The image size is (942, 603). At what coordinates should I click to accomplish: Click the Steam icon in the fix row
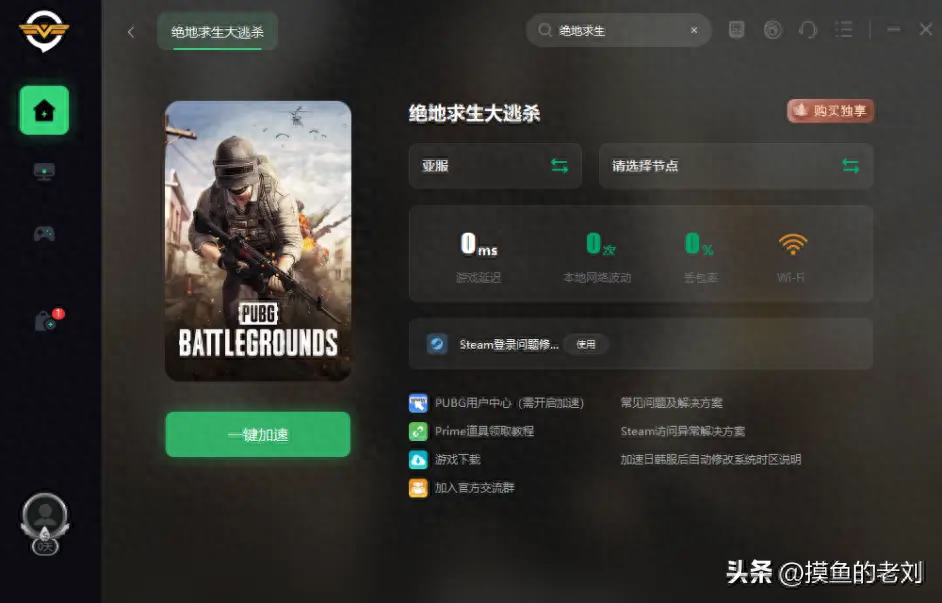point(437,344)
